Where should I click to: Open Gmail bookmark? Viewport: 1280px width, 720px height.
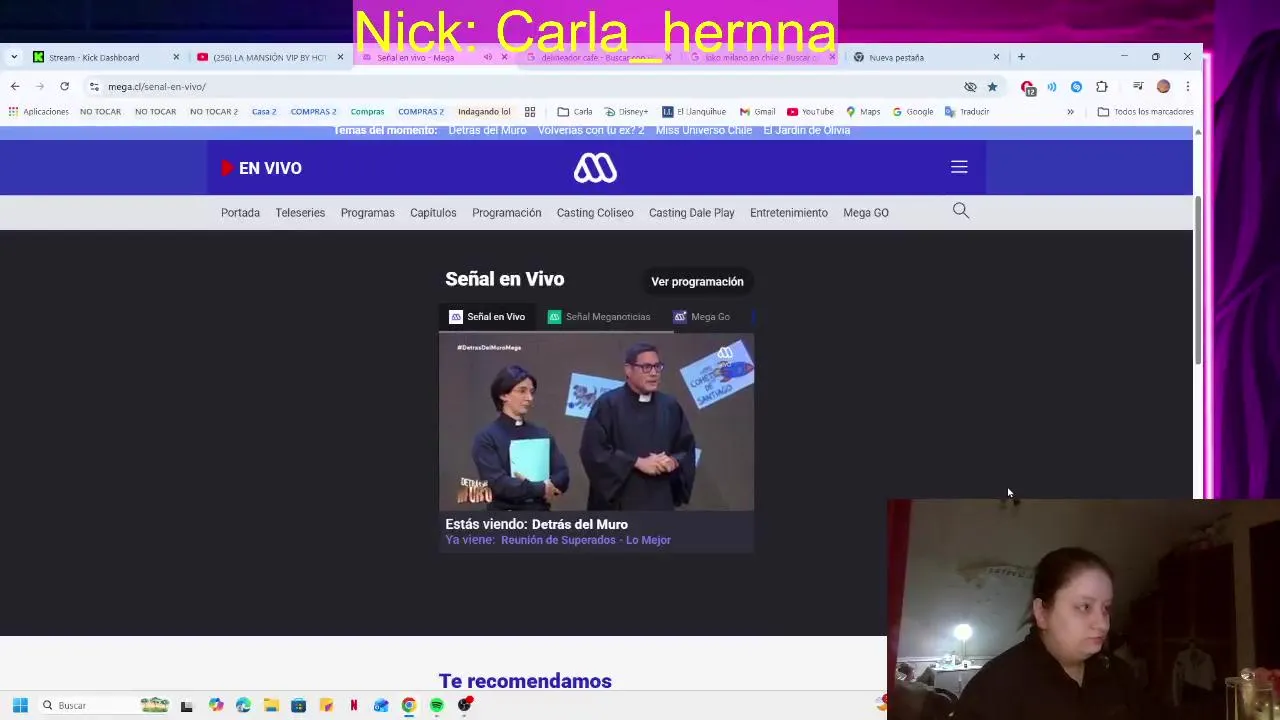(x=757, y=112)
